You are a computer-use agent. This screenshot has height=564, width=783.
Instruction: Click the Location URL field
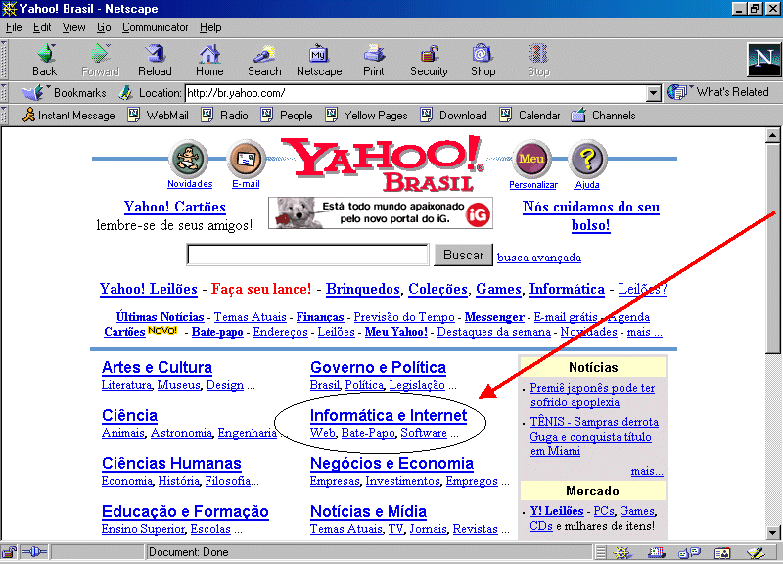pyautogui.click(x=415, y=93)
